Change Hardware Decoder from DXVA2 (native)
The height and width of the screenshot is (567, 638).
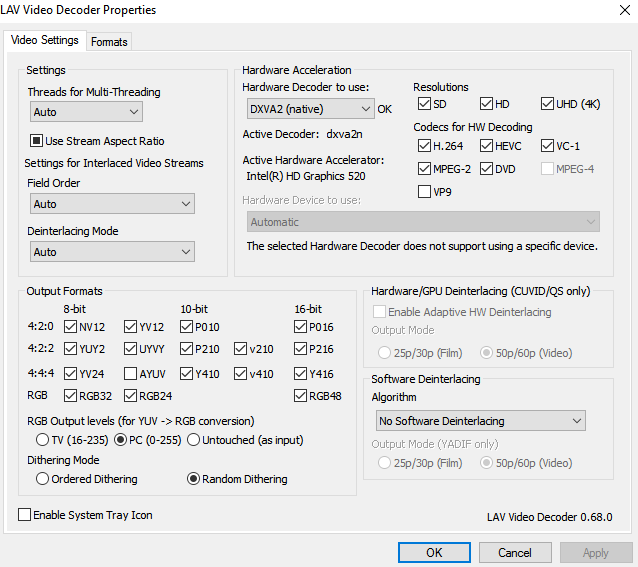pyautogui.click(x=308, y=108)
